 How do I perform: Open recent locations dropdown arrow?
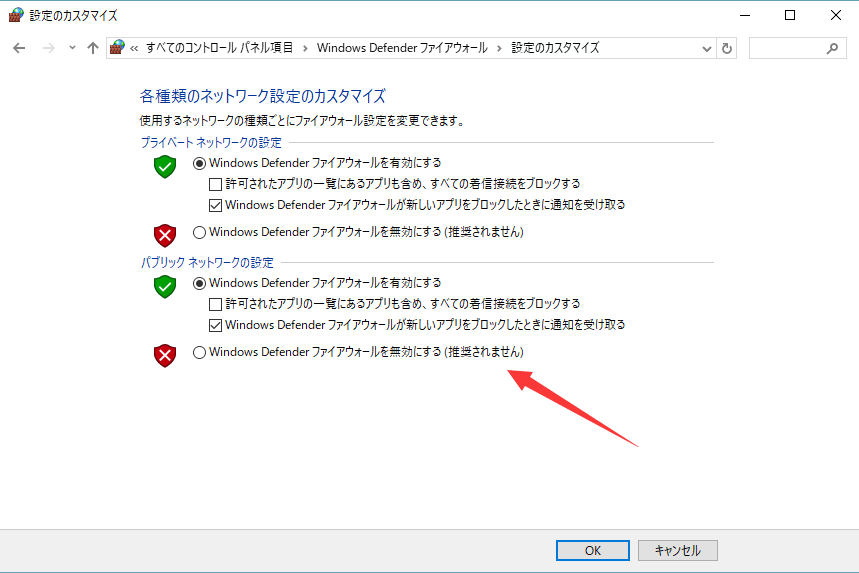pyautogui.click(x=72, y=48)
